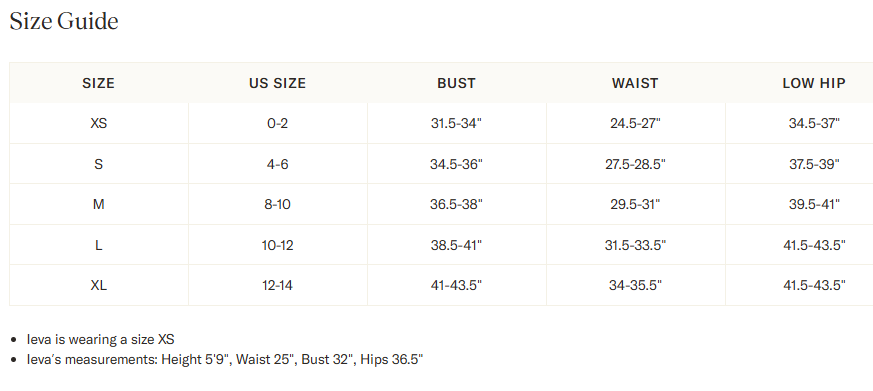Click the 39.5-41" low hip cell

[814, 204]
